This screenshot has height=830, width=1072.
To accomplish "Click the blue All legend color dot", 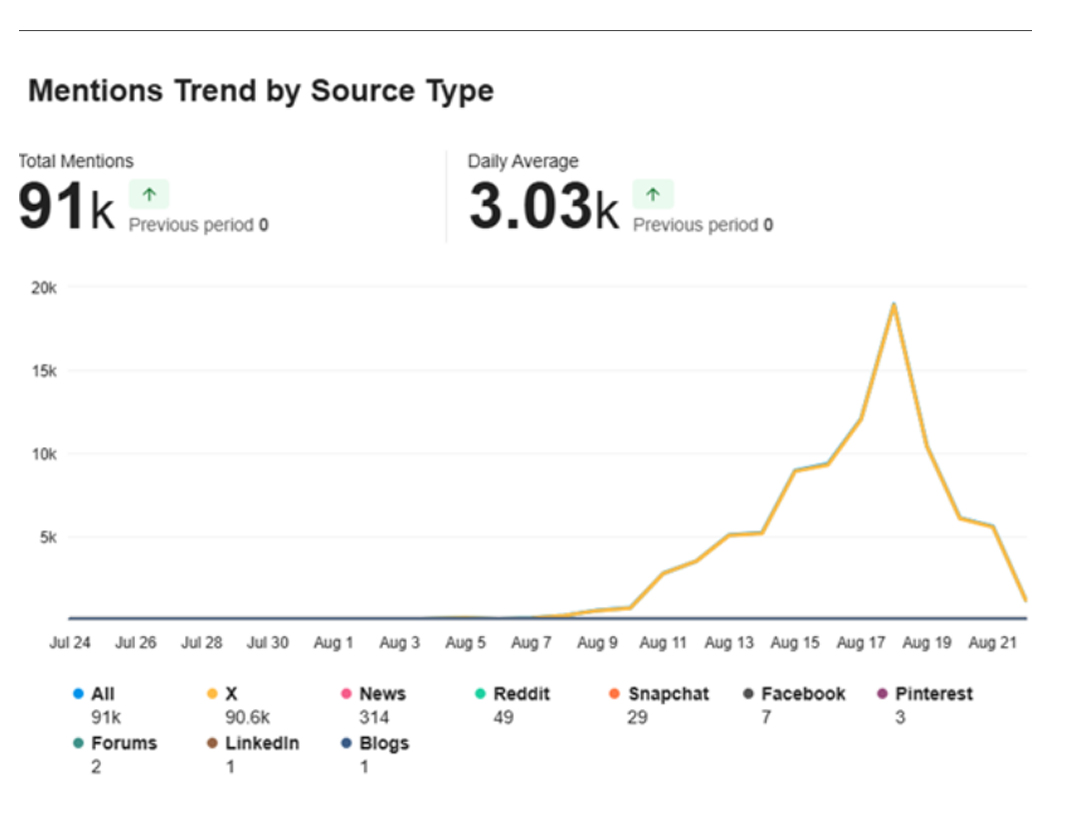I will coord(78,694).
